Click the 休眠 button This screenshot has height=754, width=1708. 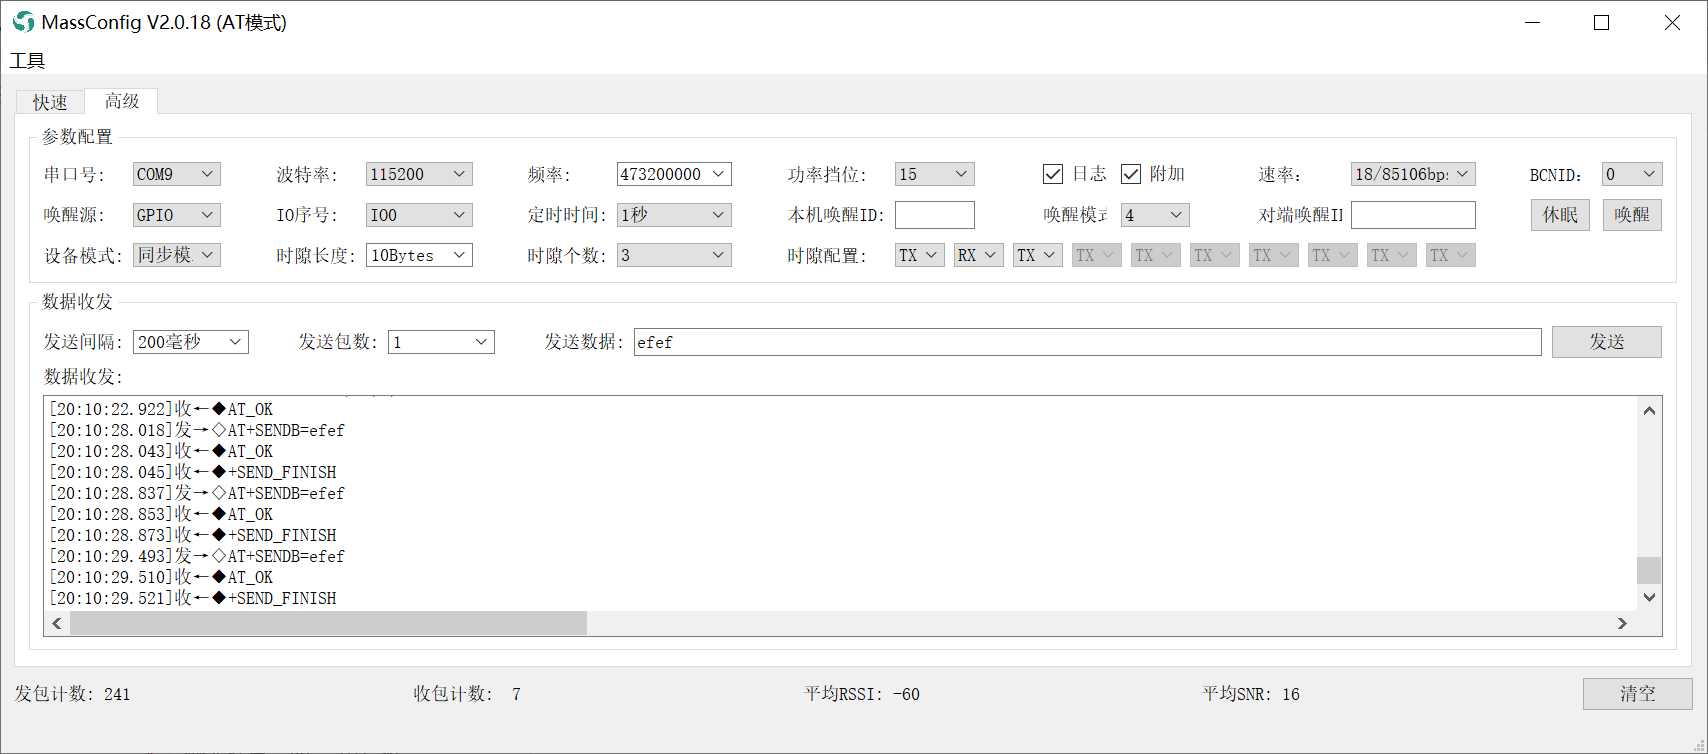(x=1560, y=215)
